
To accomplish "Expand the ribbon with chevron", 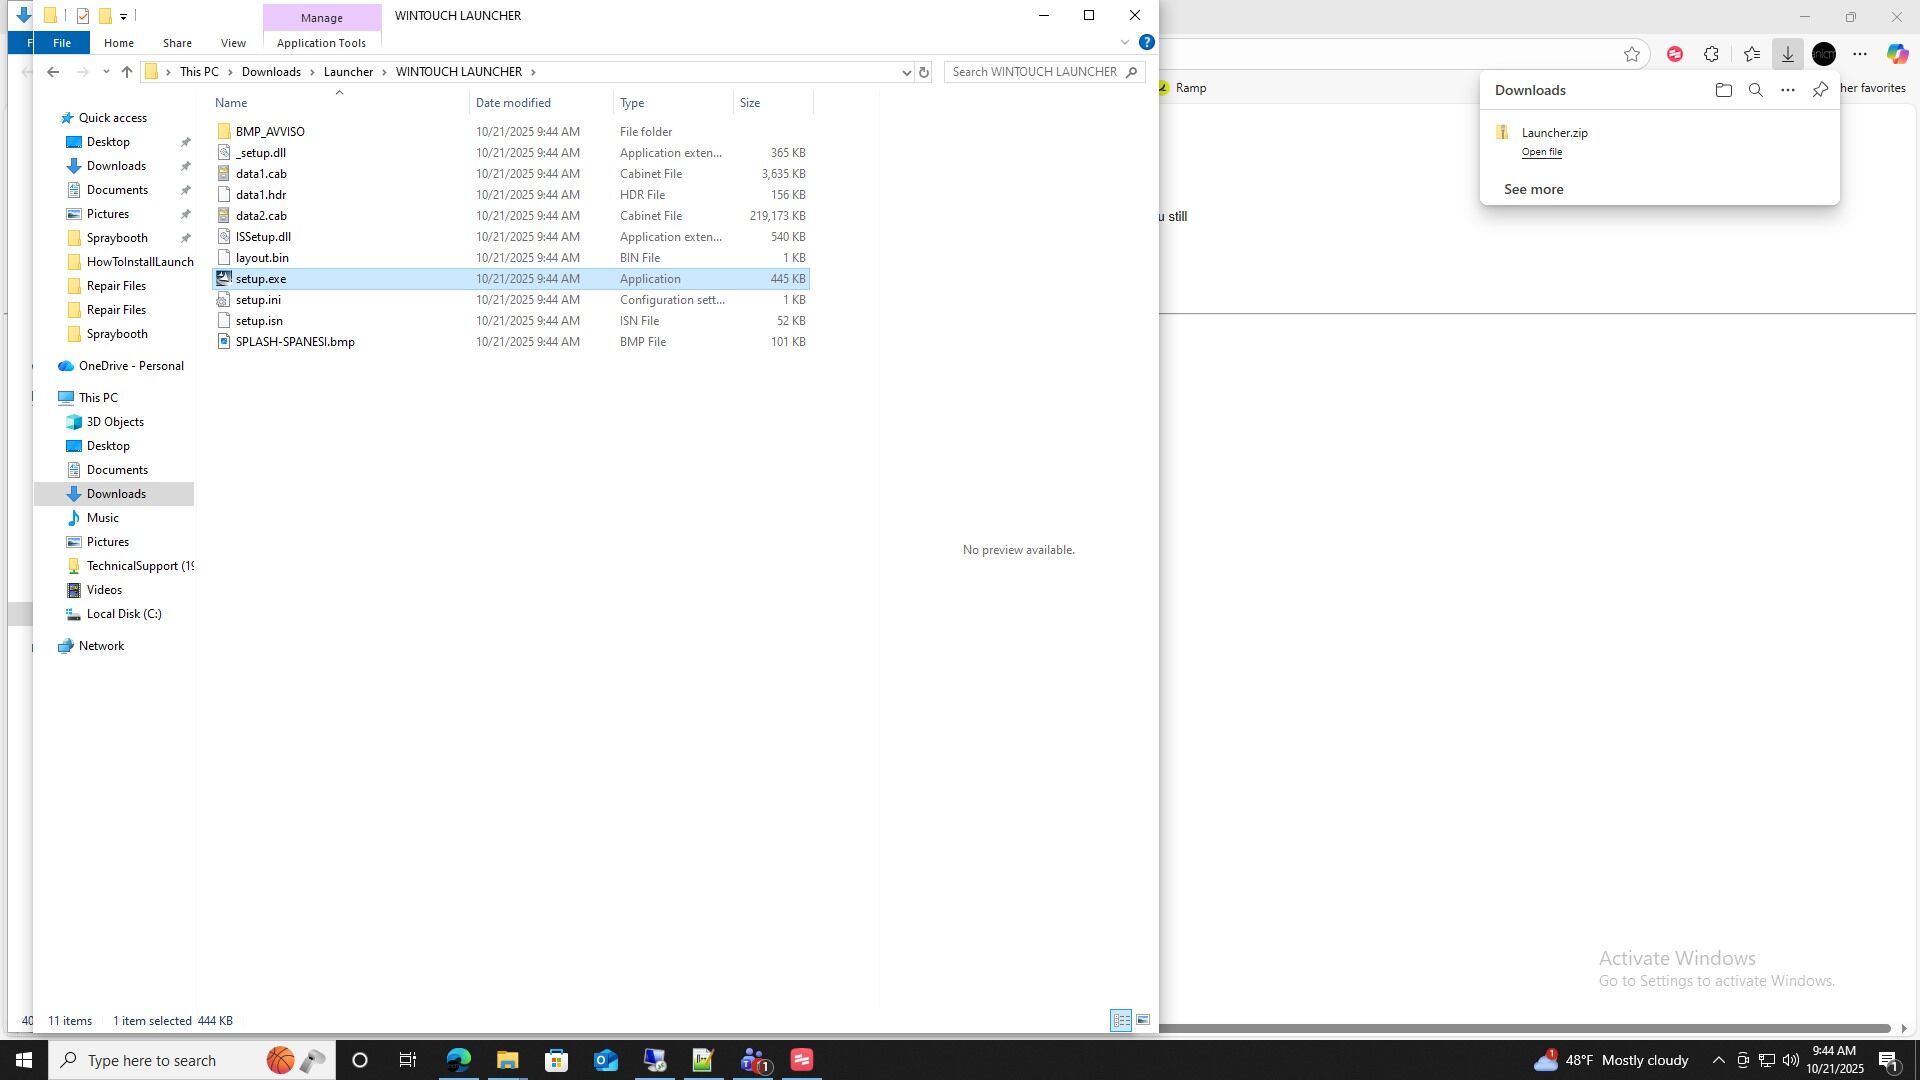I will click(x=1125, y=42).
